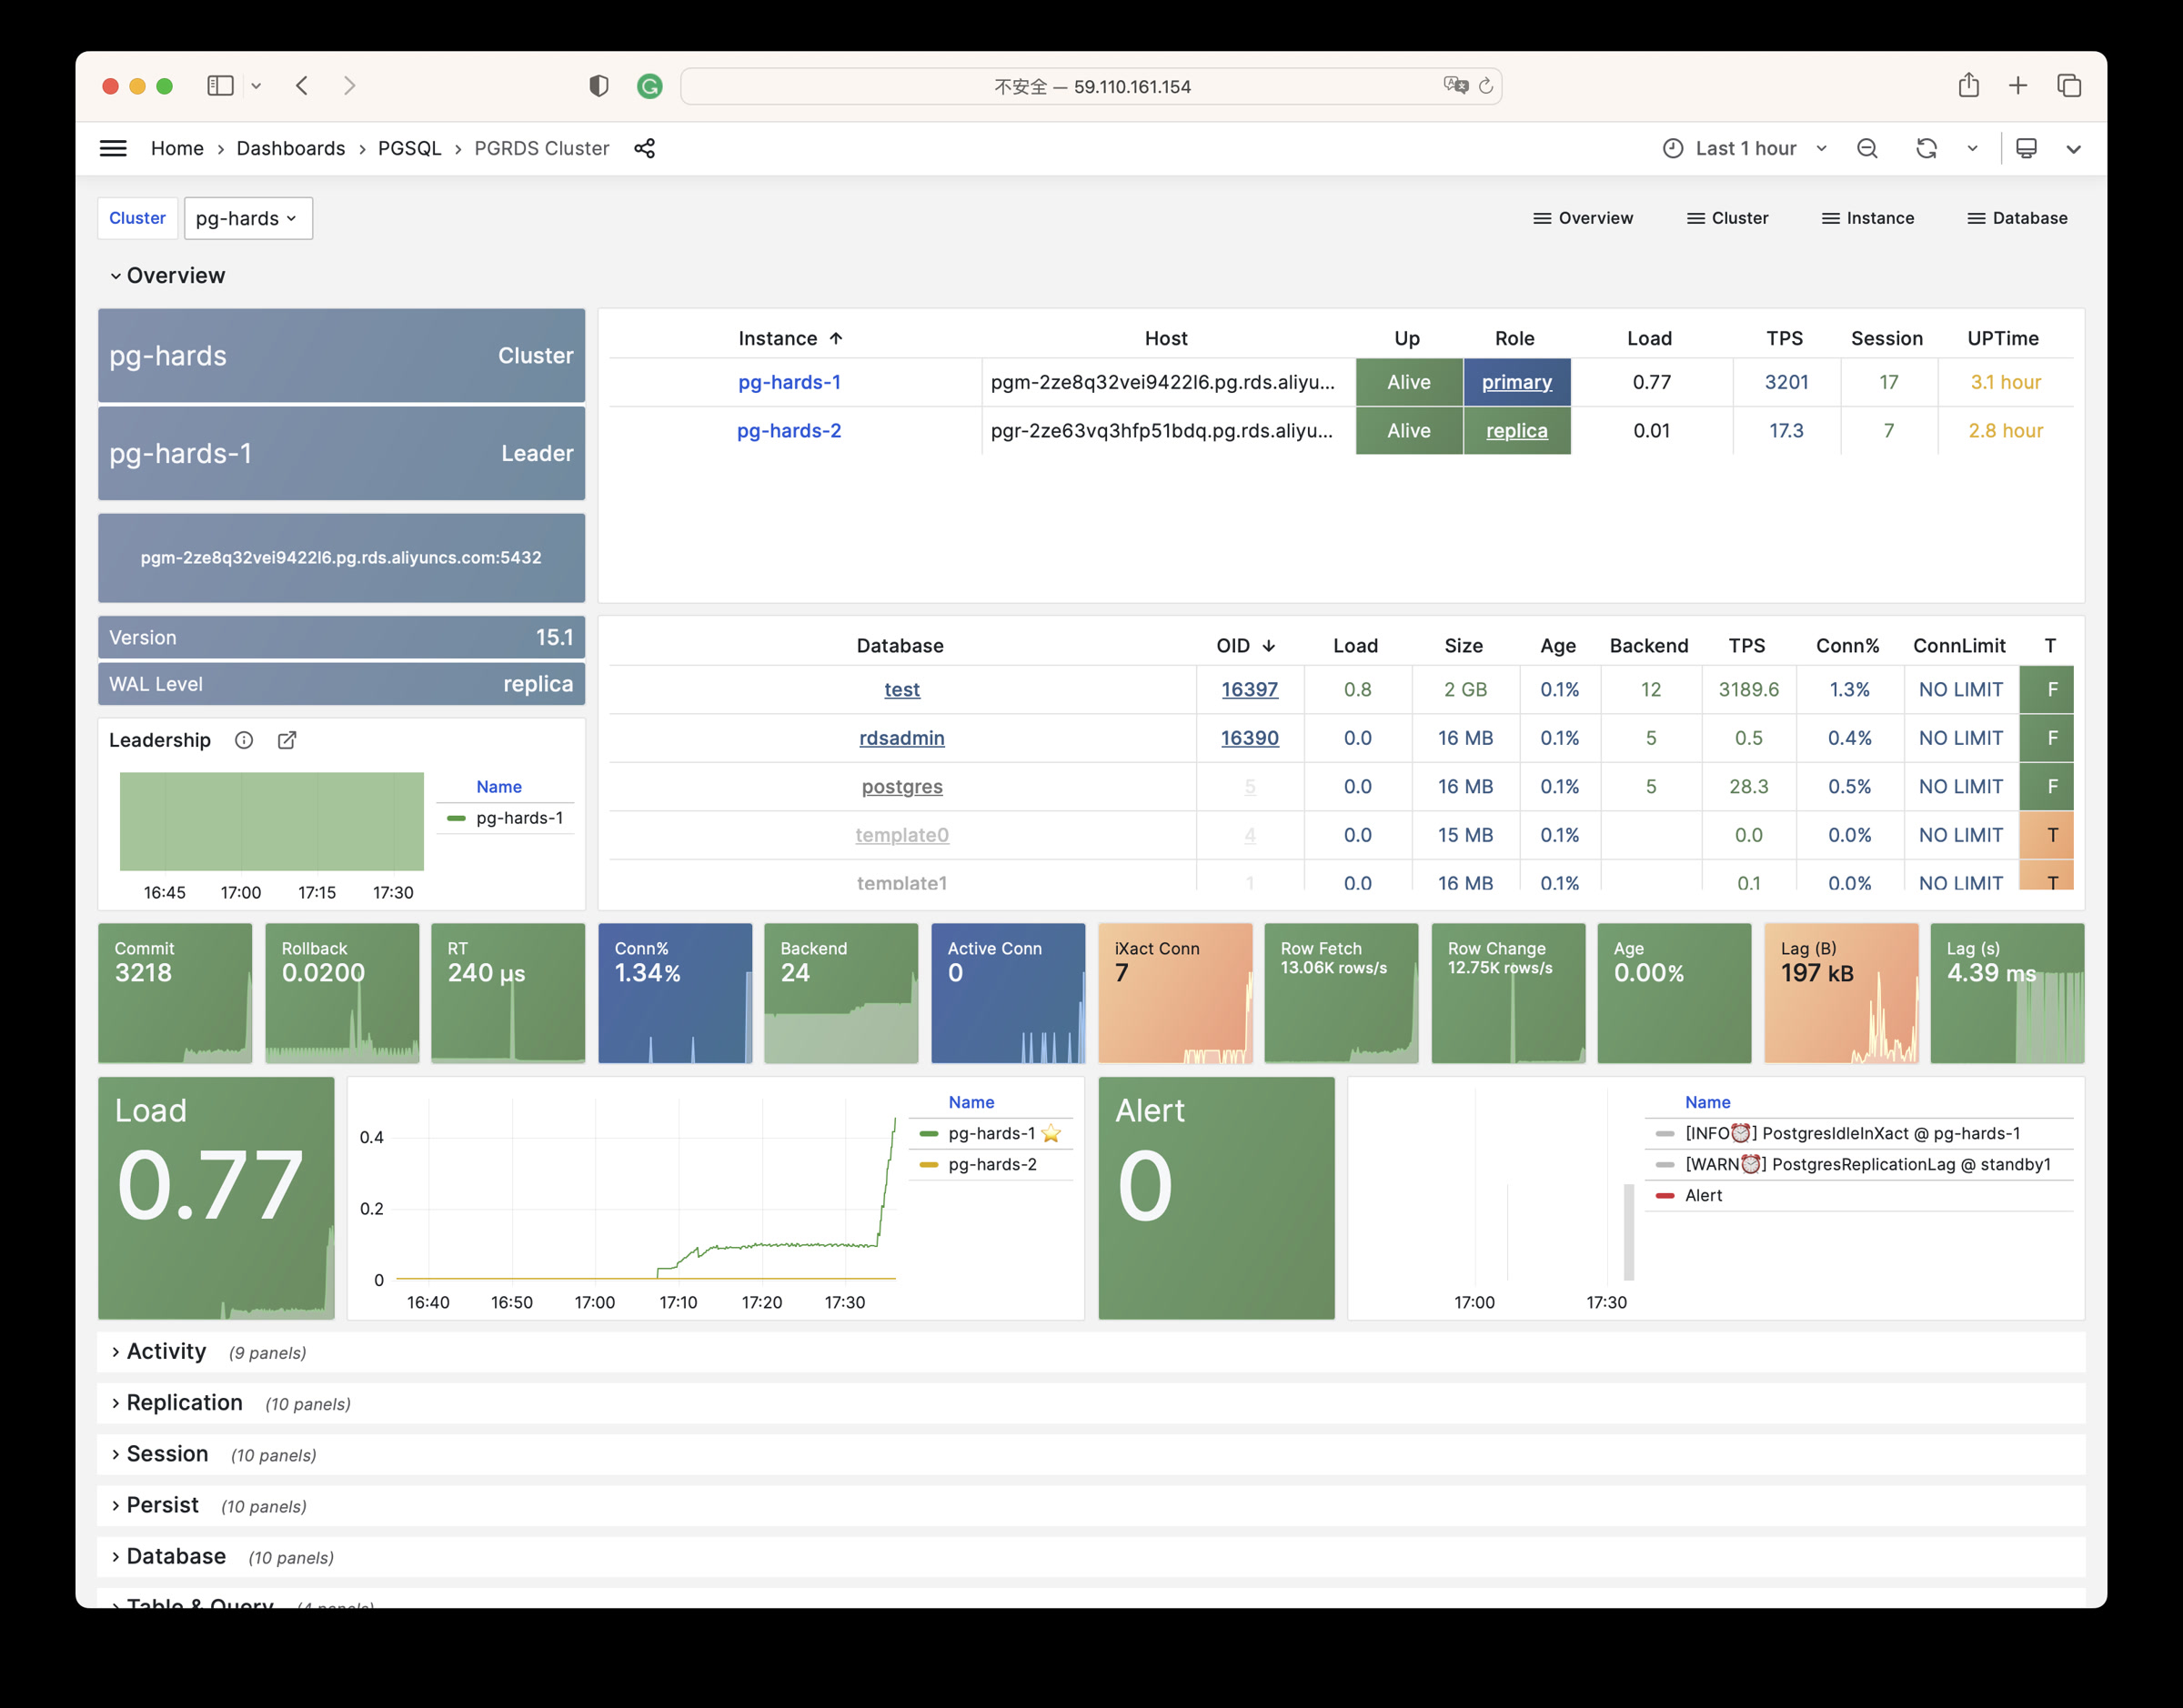Image resolution: width=2183 pixels, height=1708 pixels.
Task: Open the pg-hards cluster dropdown
Action: [x=247, y=218]
